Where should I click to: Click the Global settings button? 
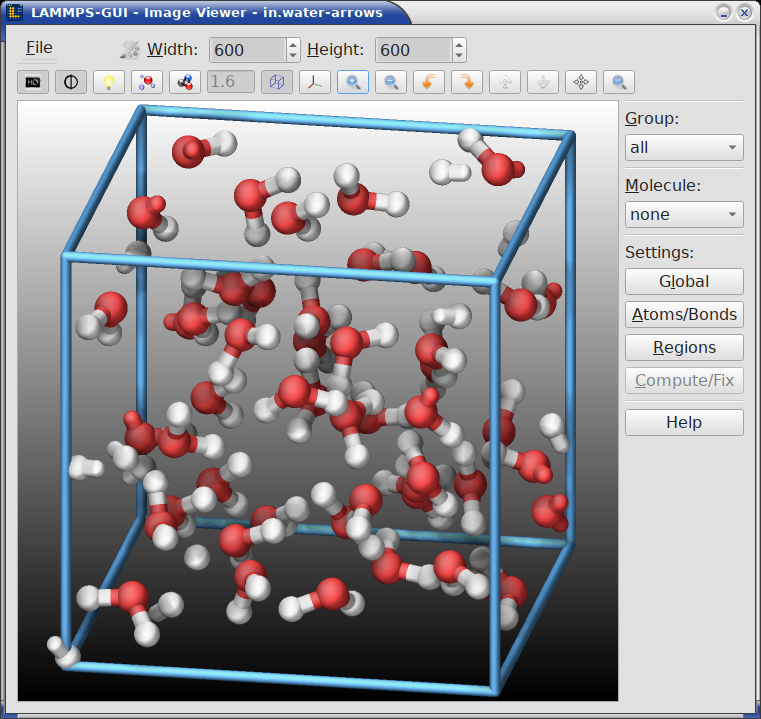click(684, 281)
